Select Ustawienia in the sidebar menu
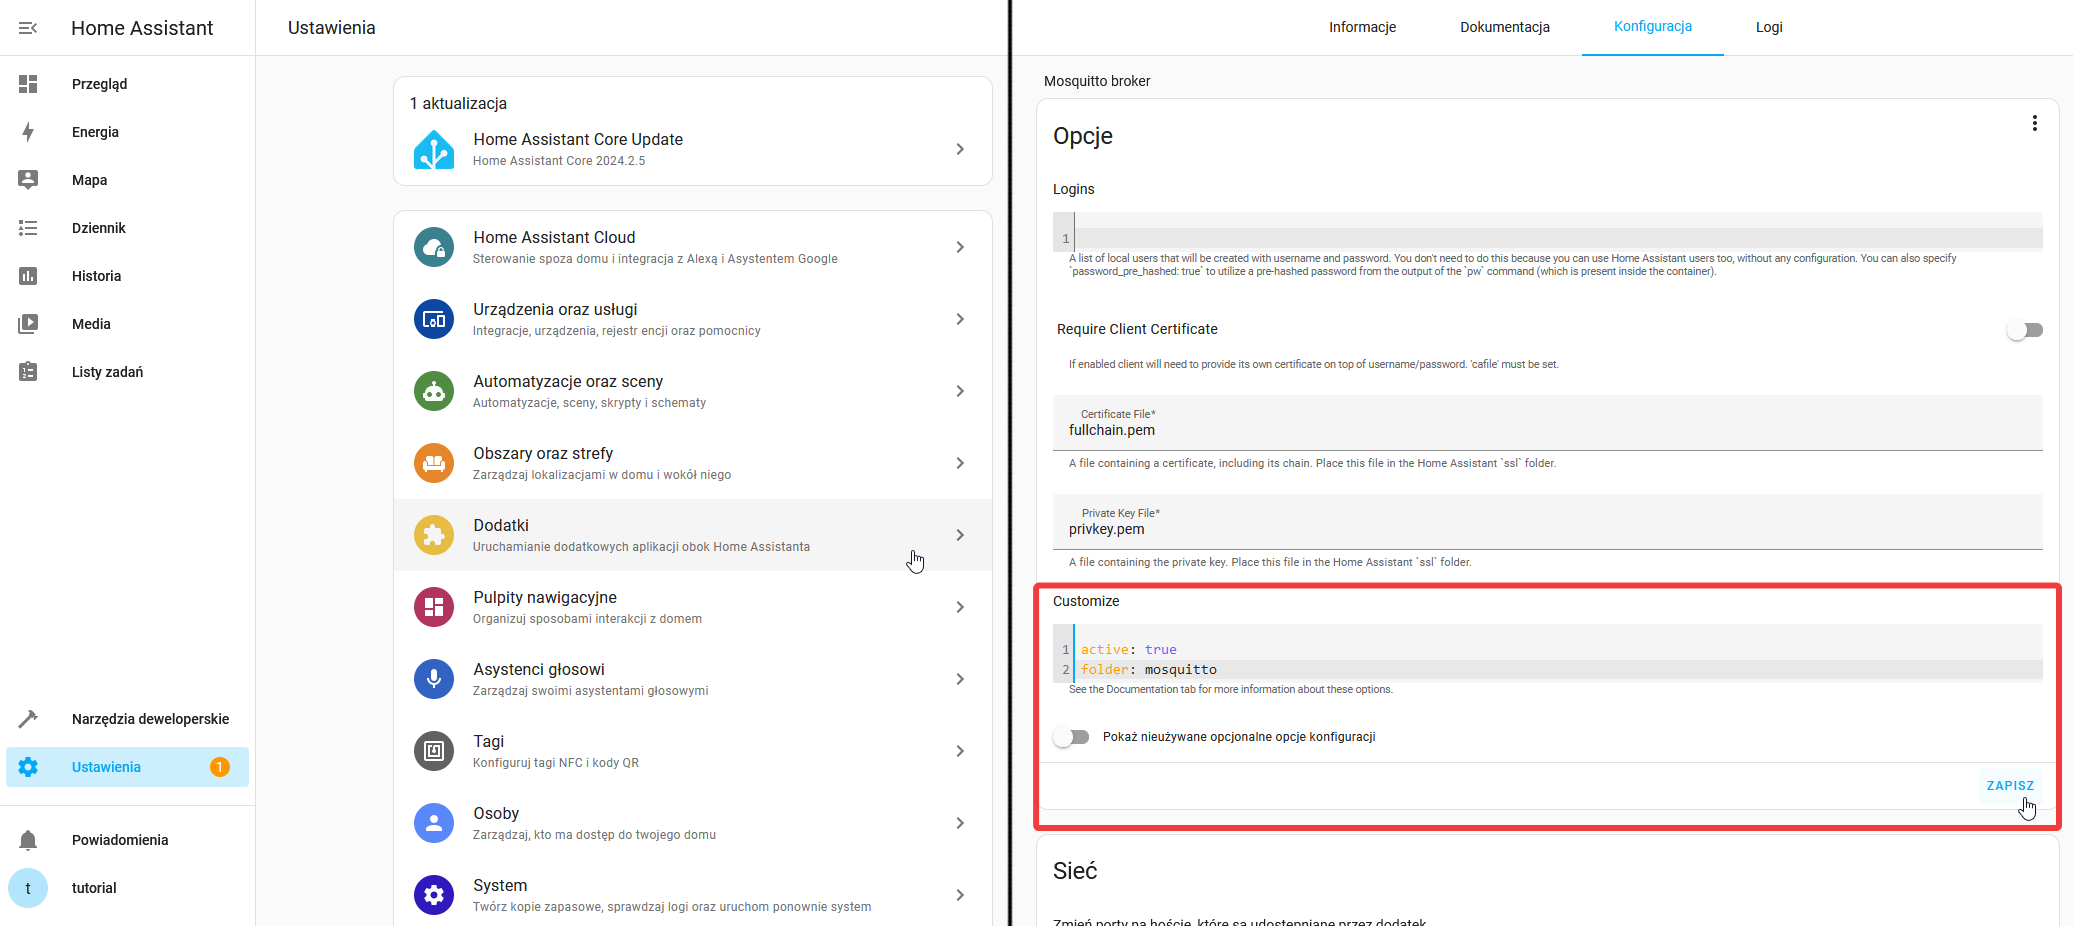 (127, 767)
